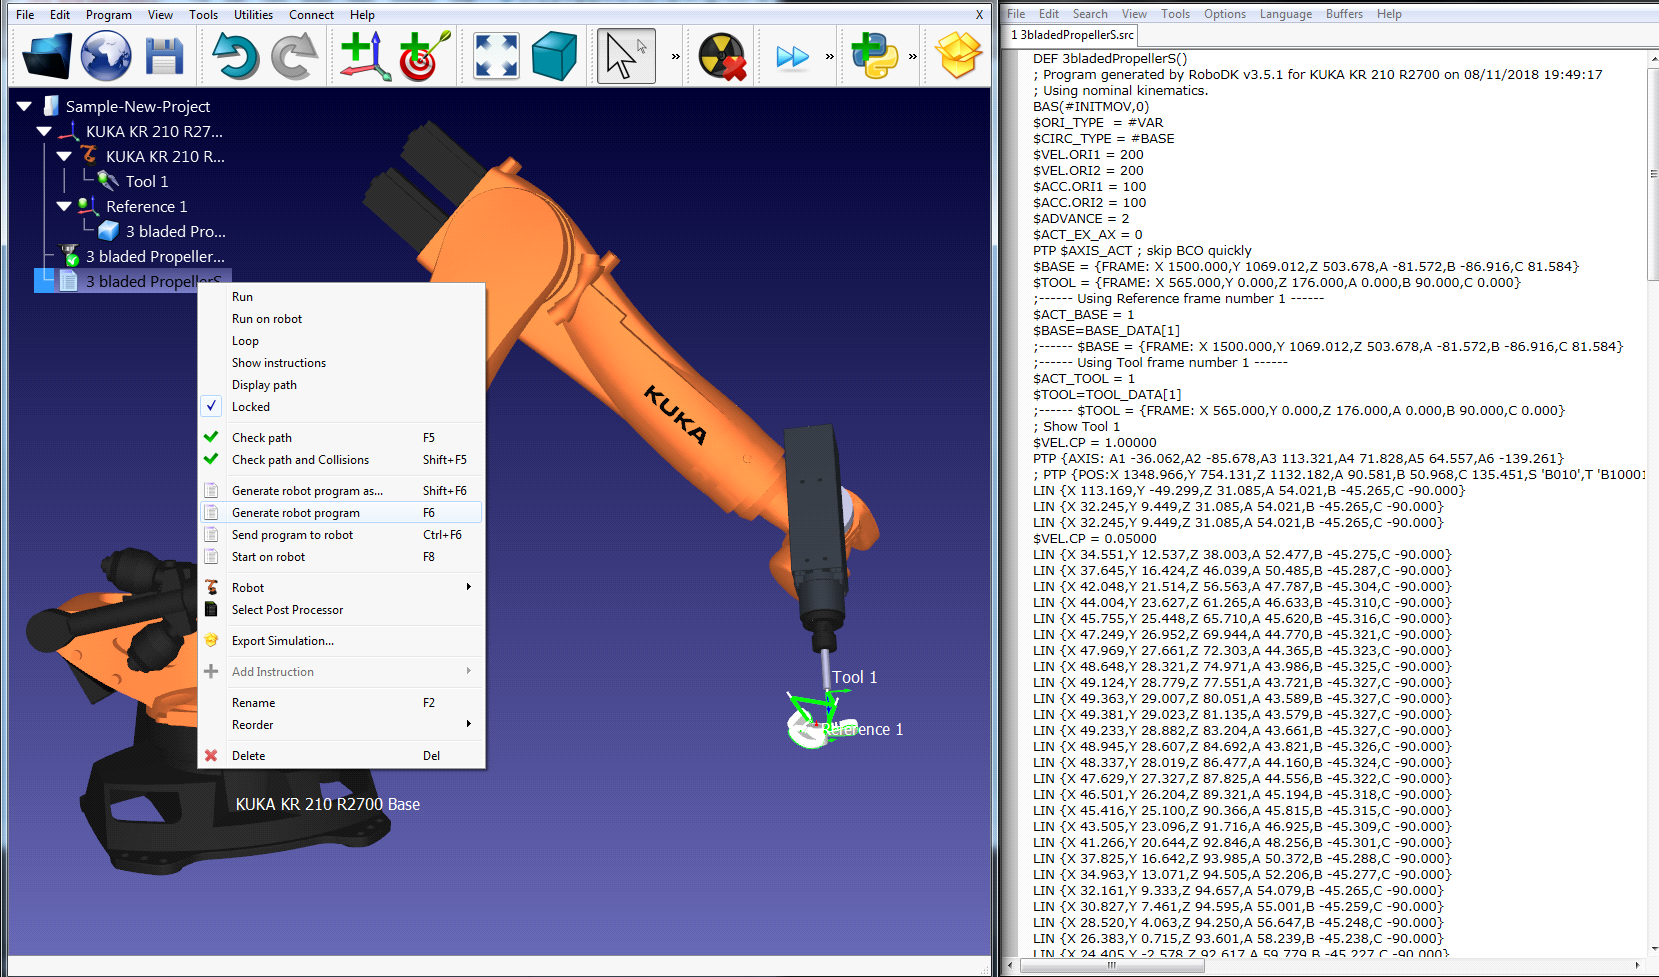The width and height of the screenshot is (1659, 977).
Task: Toggle the Check path option
Action: pyautogui.click(x=261, y=437)
